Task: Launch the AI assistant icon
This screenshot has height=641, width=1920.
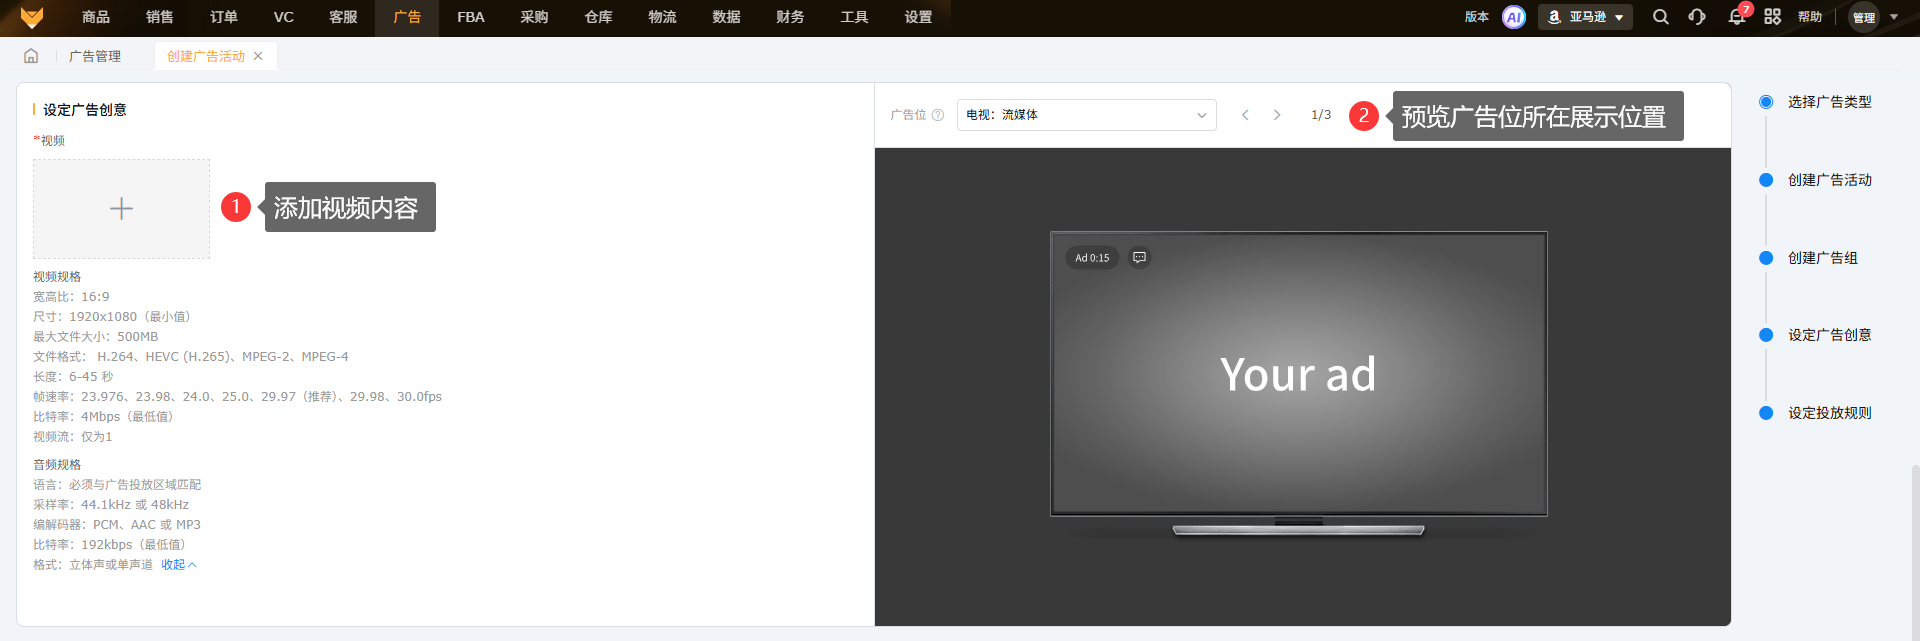Action: (x=1514, y=17)
